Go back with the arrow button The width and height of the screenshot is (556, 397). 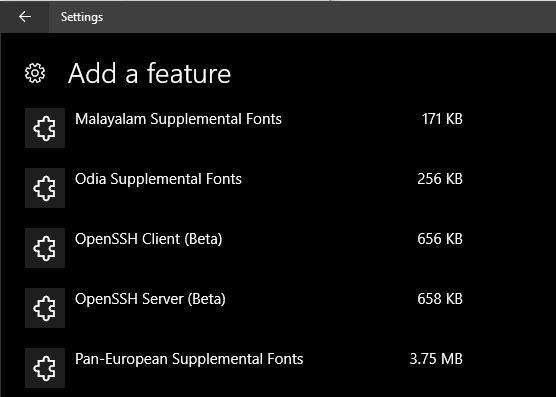coord(25,17)
